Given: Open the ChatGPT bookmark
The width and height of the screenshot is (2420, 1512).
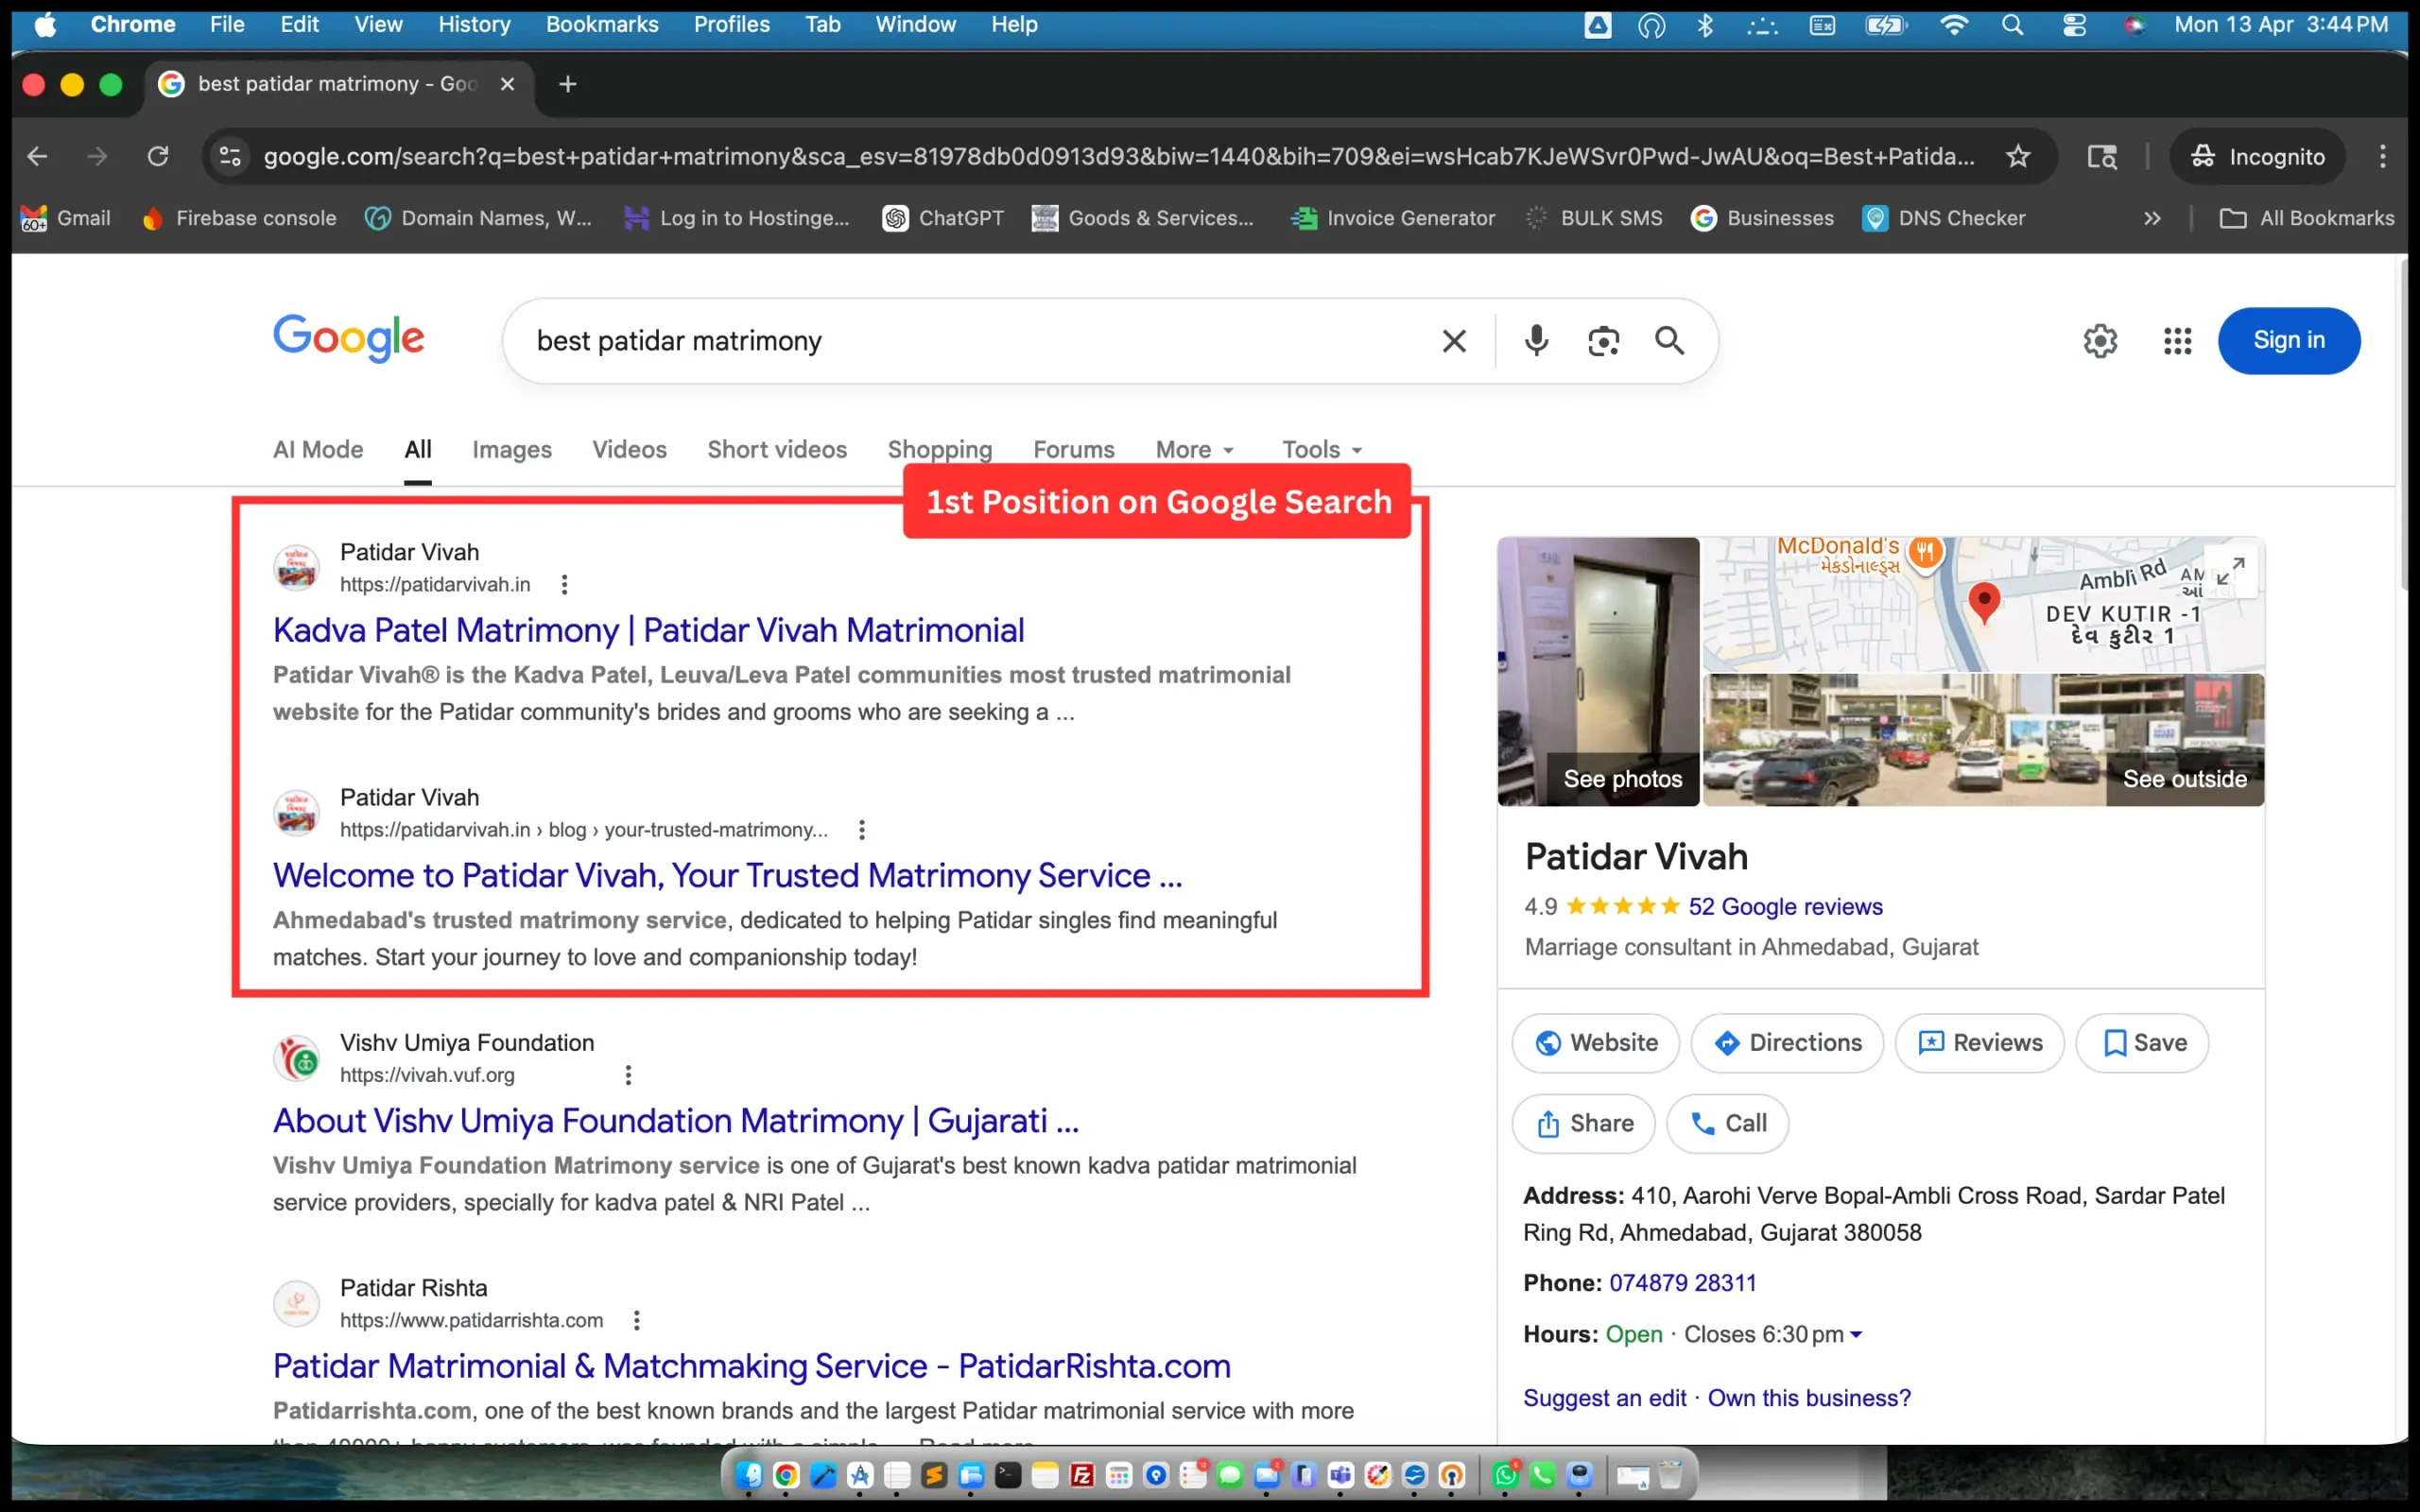Looking at the screenshot, I should click(943, 218).
